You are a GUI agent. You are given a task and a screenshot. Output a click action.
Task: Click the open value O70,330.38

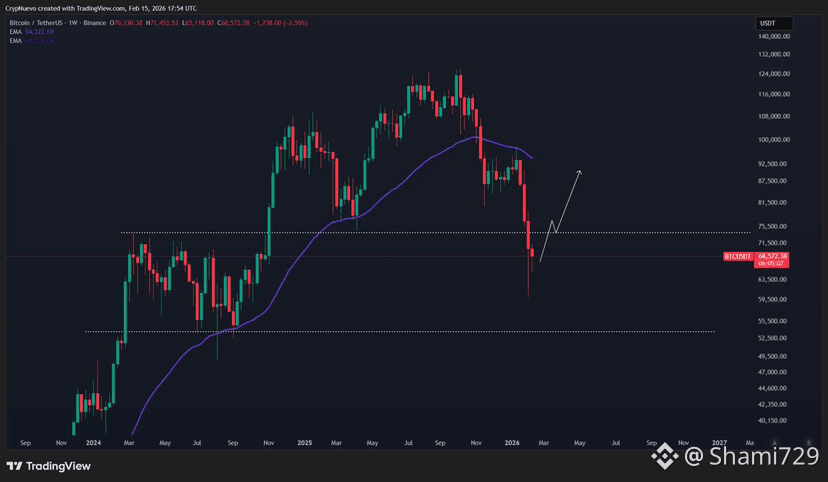click(x=126, y=23)
